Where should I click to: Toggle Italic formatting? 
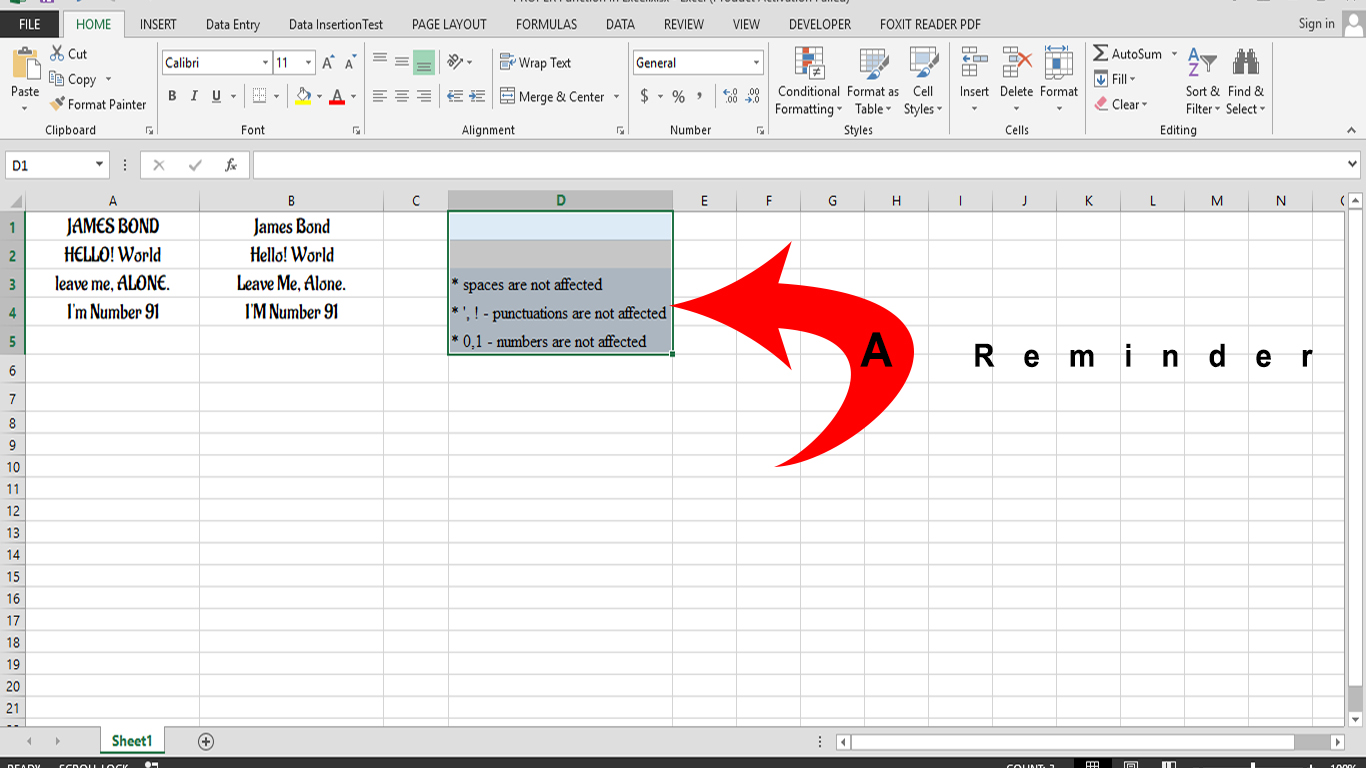tap(194, 96)
